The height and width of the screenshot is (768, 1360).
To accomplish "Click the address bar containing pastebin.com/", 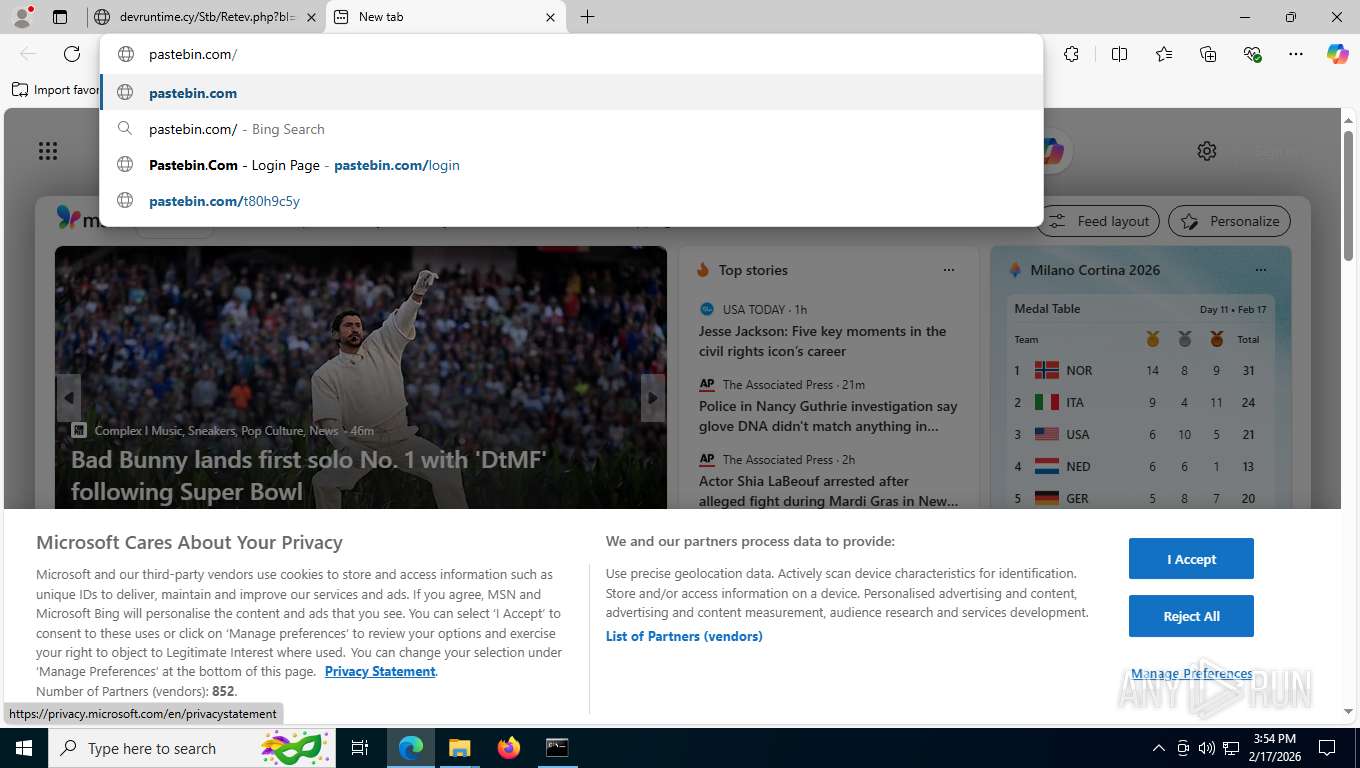I will click(572, 54).
